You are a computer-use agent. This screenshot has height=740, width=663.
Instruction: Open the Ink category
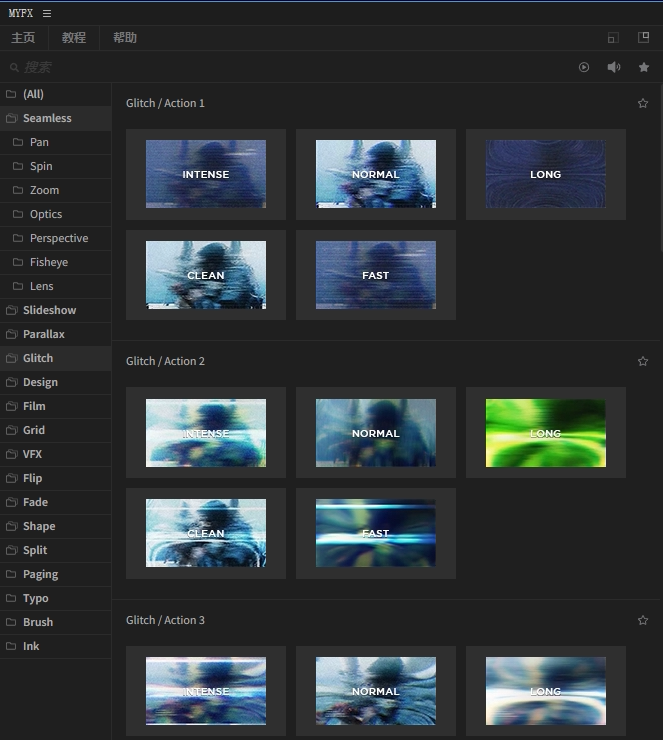56,646
